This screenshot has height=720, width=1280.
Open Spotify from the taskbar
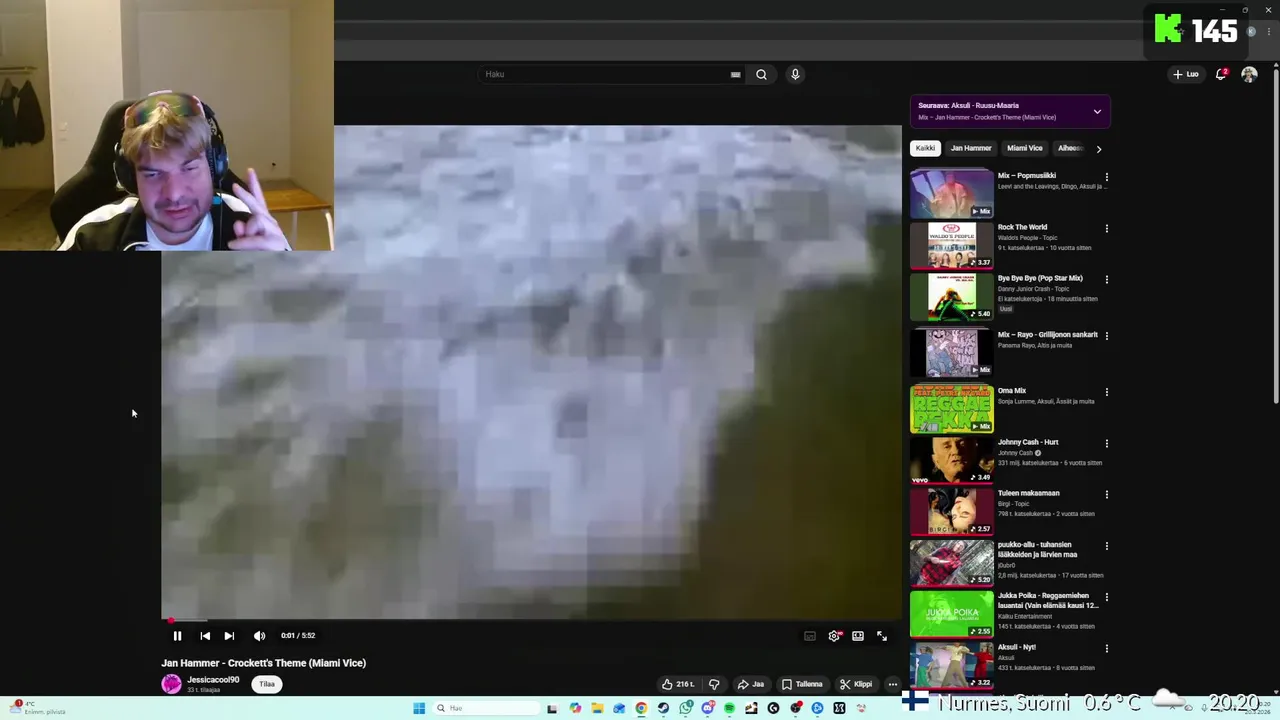729,708
